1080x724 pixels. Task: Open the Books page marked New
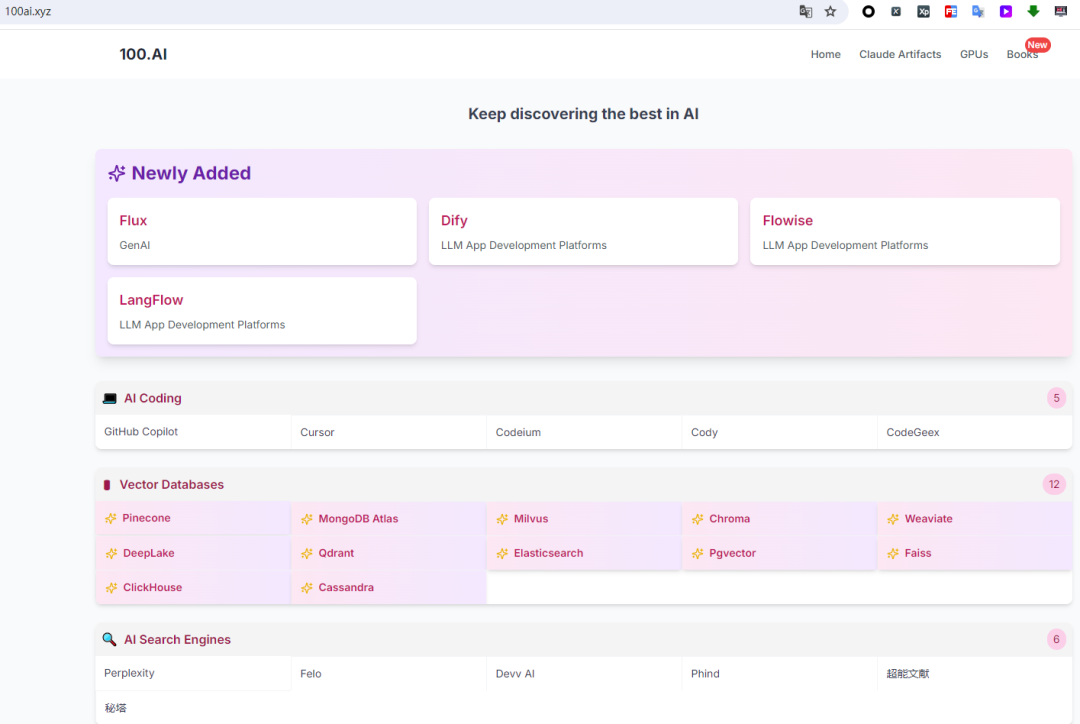point(1021,55)
